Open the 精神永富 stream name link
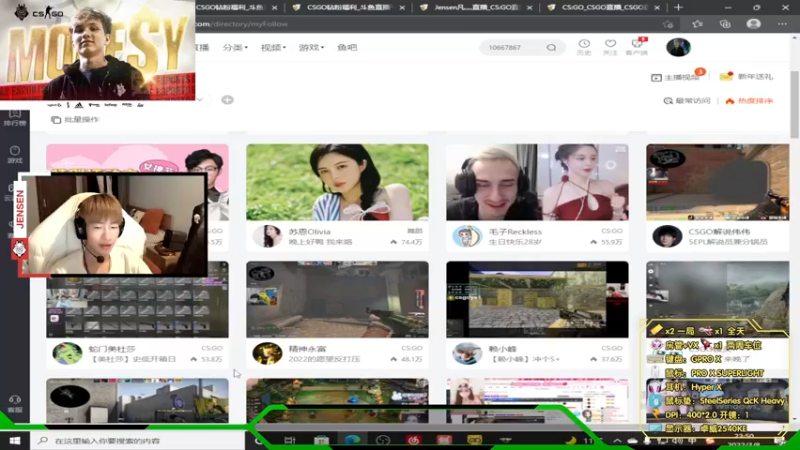This screenshot has width=800, height=450. tap(307, 348)
